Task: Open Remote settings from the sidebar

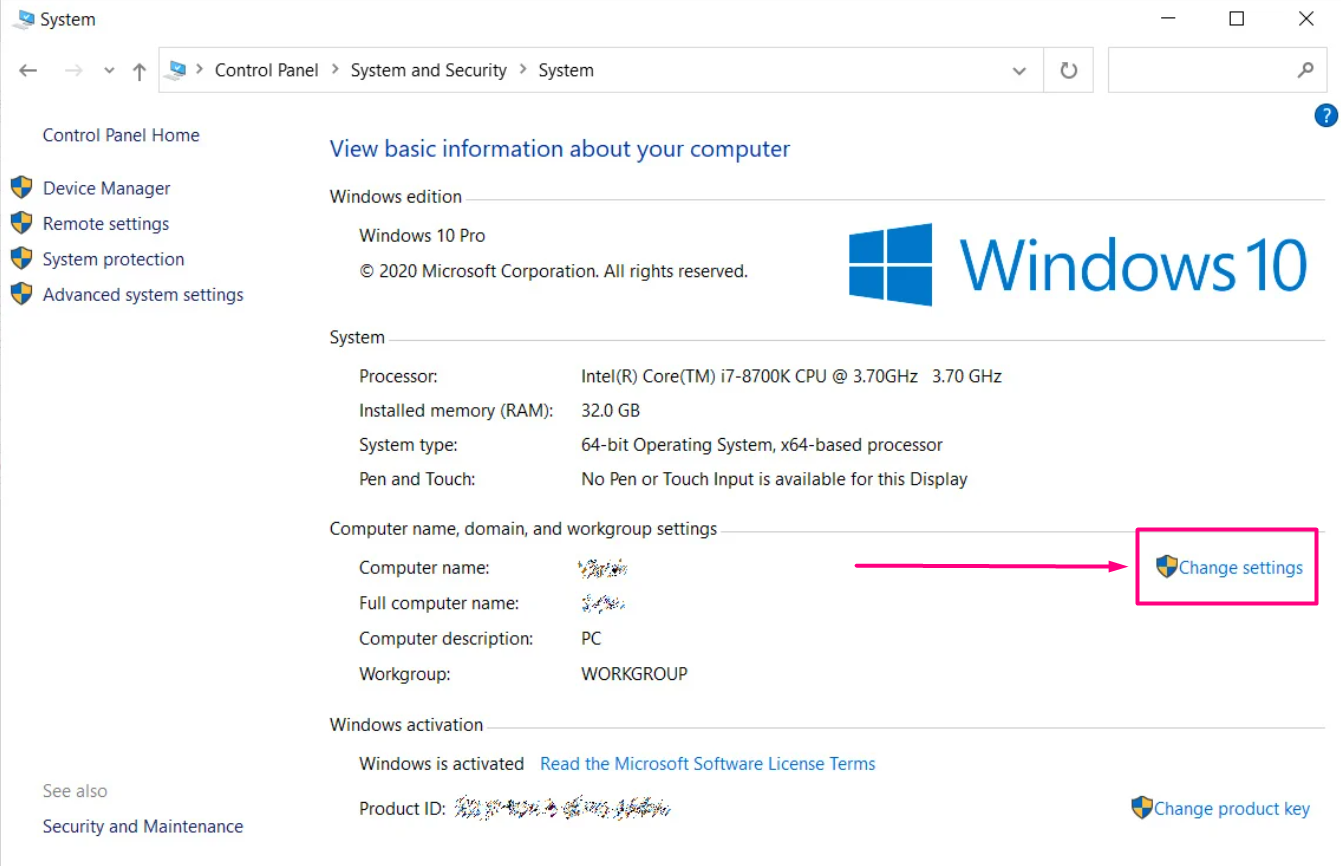Action: point(106,224)
